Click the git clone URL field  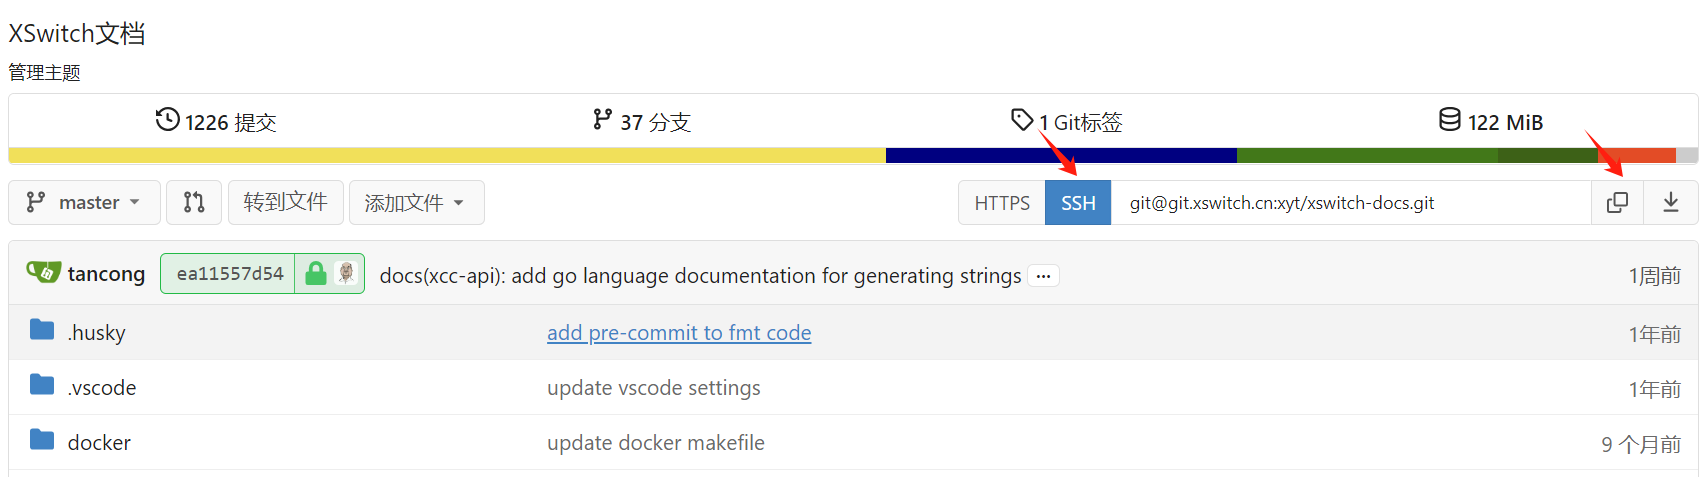(1350, 203)
